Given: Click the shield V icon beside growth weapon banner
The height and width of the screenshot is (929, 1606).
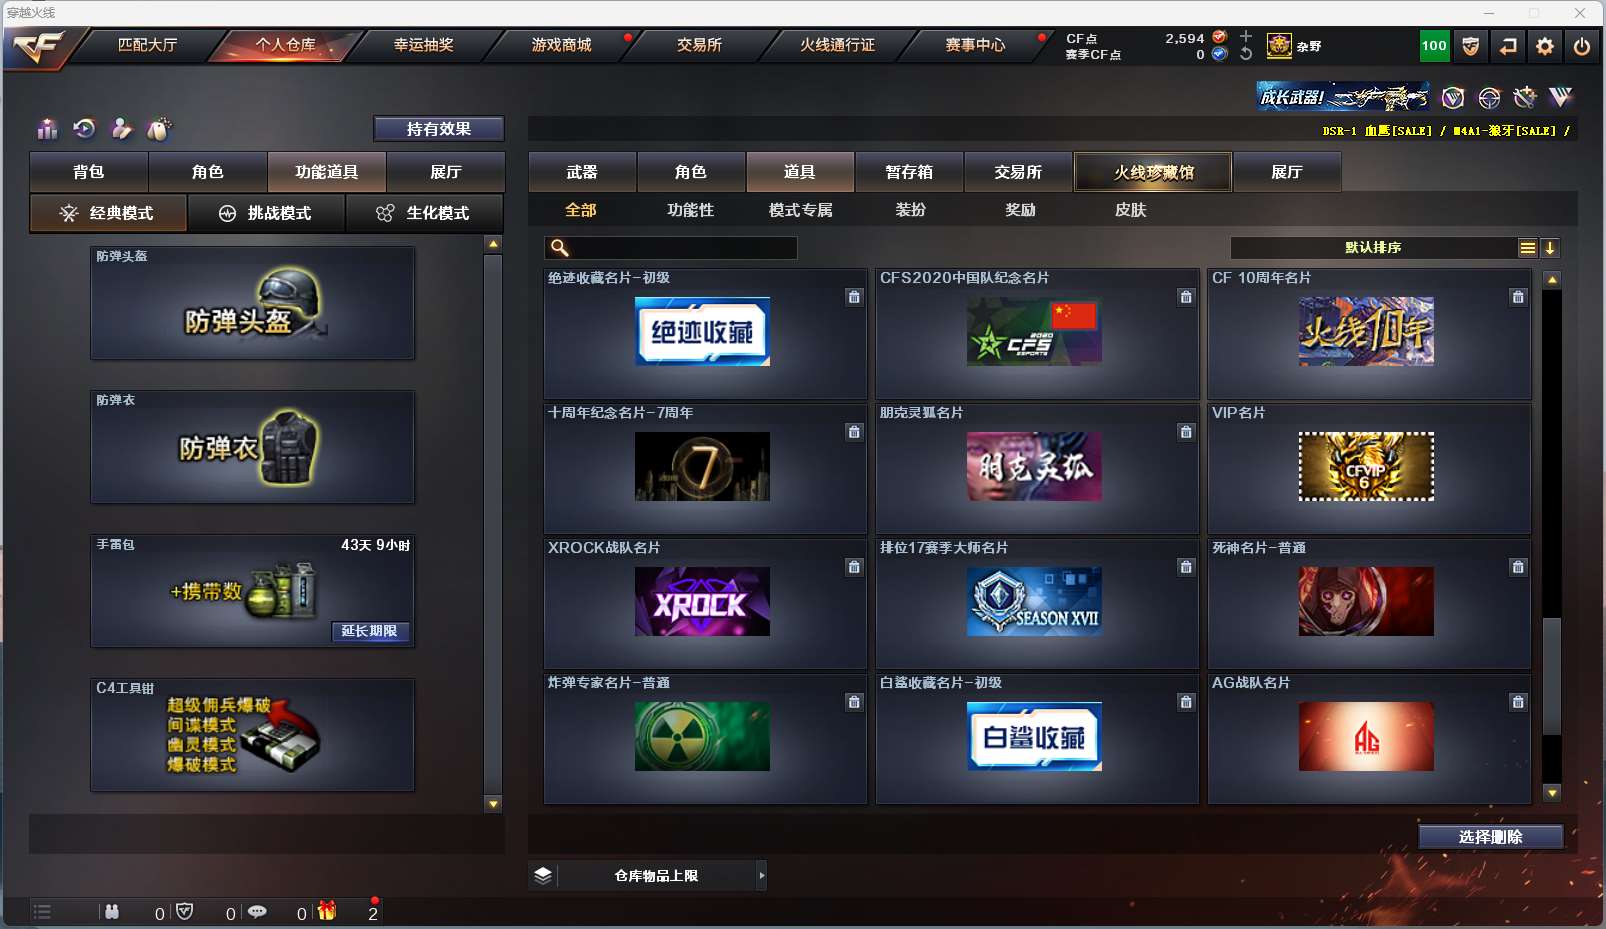Looking at the screenshot, I should [1453, 97].
